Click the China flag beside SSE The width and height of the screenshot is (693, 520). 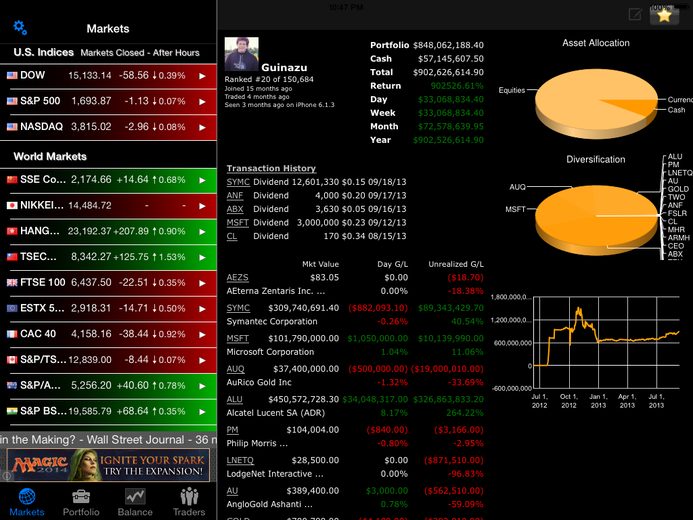click(12, 179)
